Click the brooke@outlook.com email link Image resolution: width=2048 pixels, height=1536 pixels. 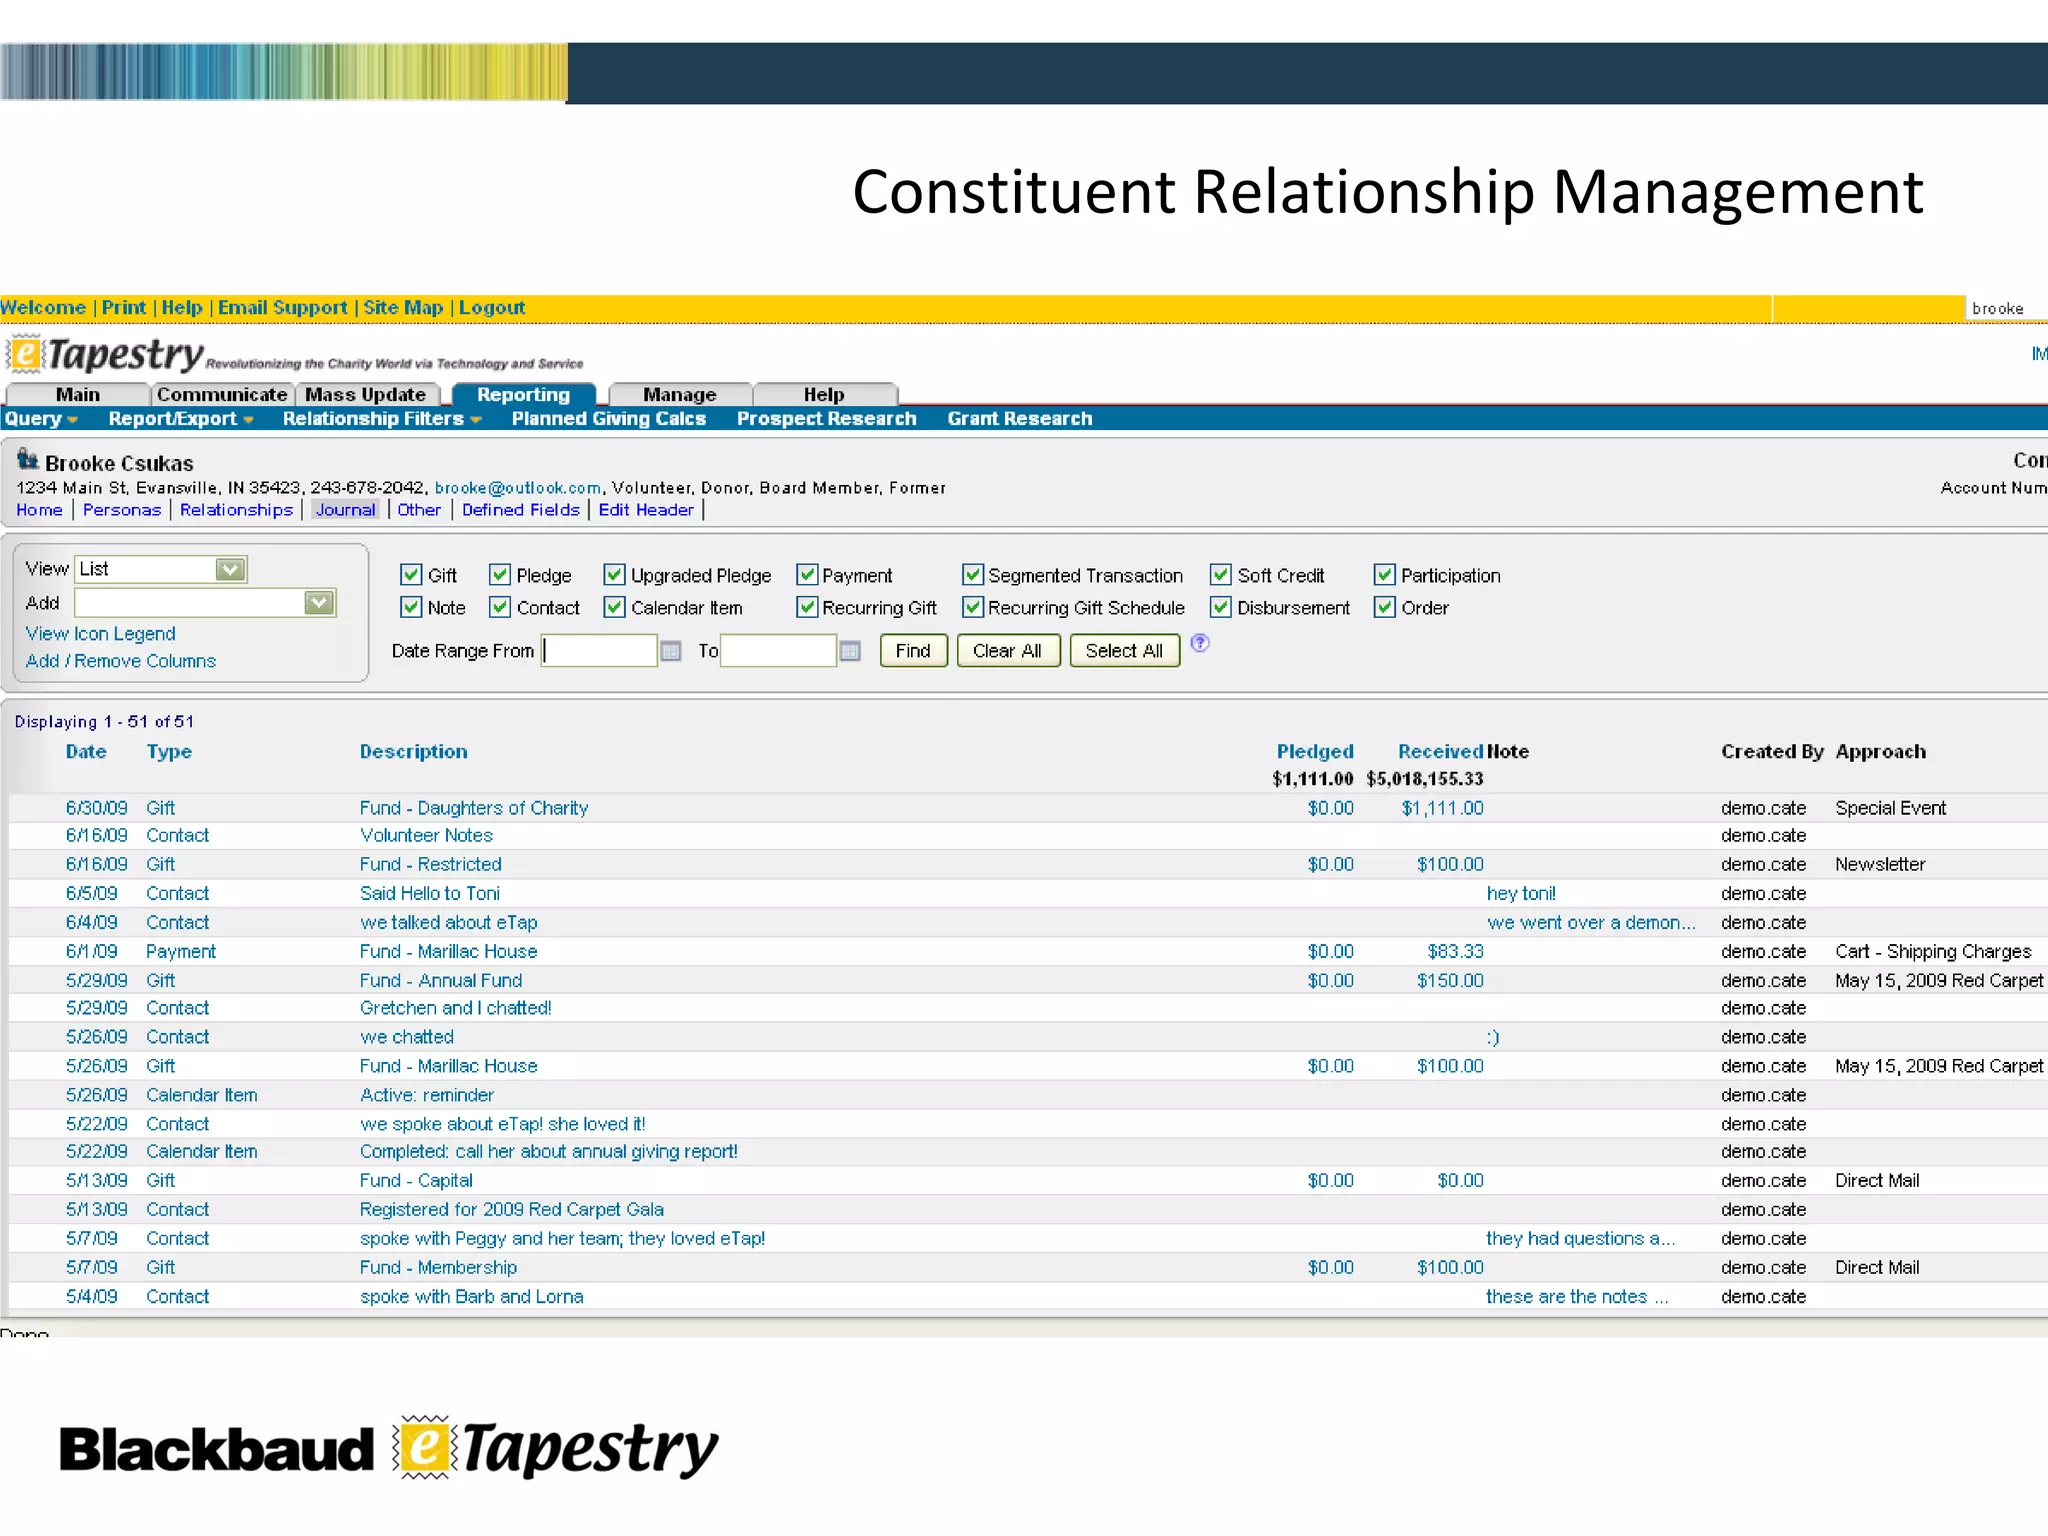(518, 488)
